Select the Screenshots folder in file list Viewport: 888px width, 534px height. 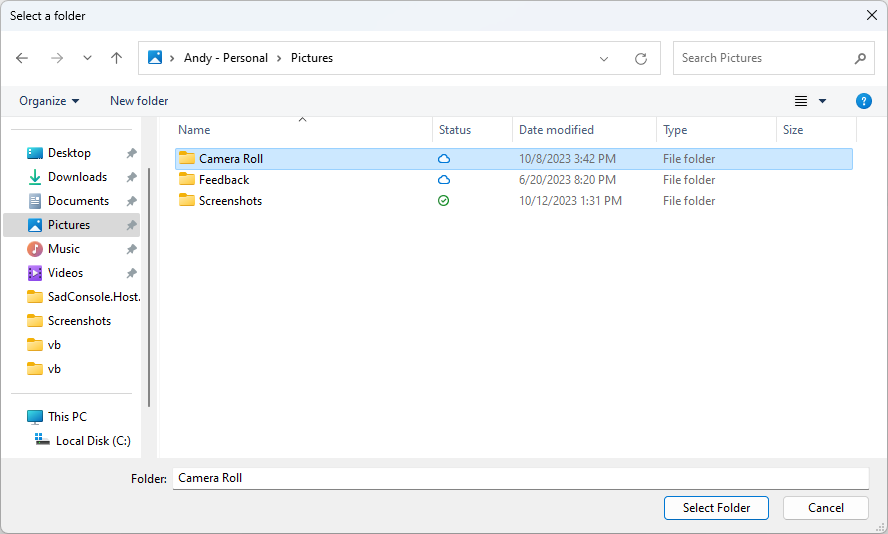point(230,201)
